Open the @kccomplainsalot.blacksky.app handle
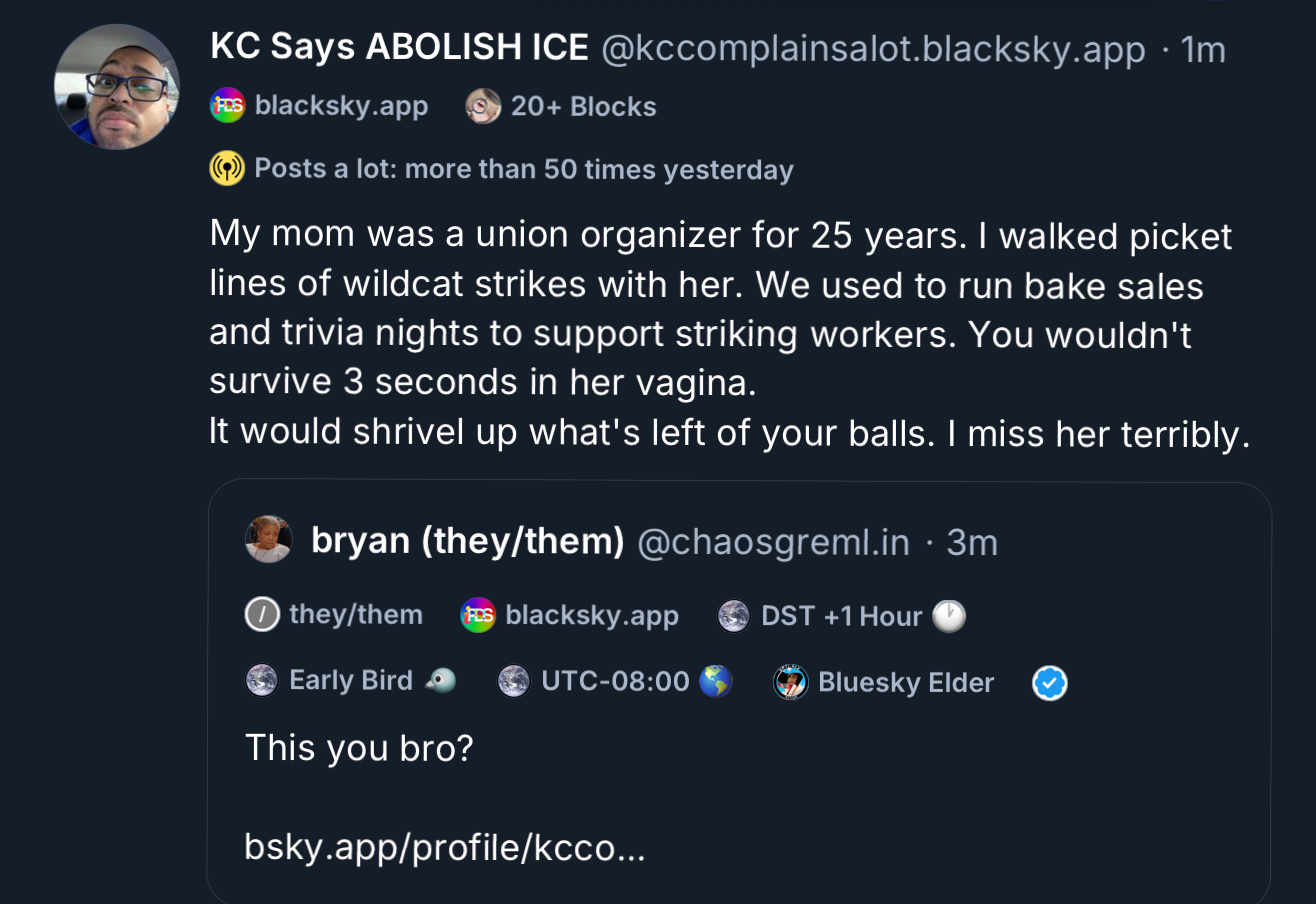This screenshot has width=1316, height=904. pyautogui.click(x=872, y=48)
